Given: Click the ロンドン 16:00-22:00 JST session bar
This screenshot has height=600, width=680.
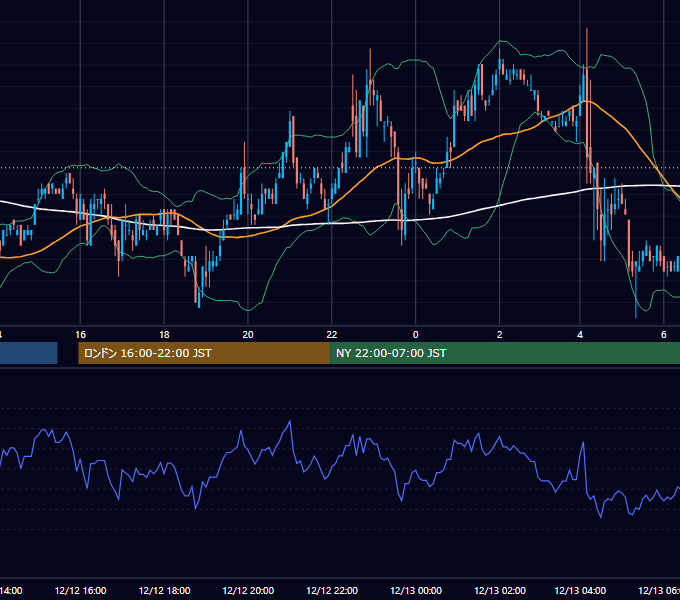Looking at the screenshot, I should 204,353.
